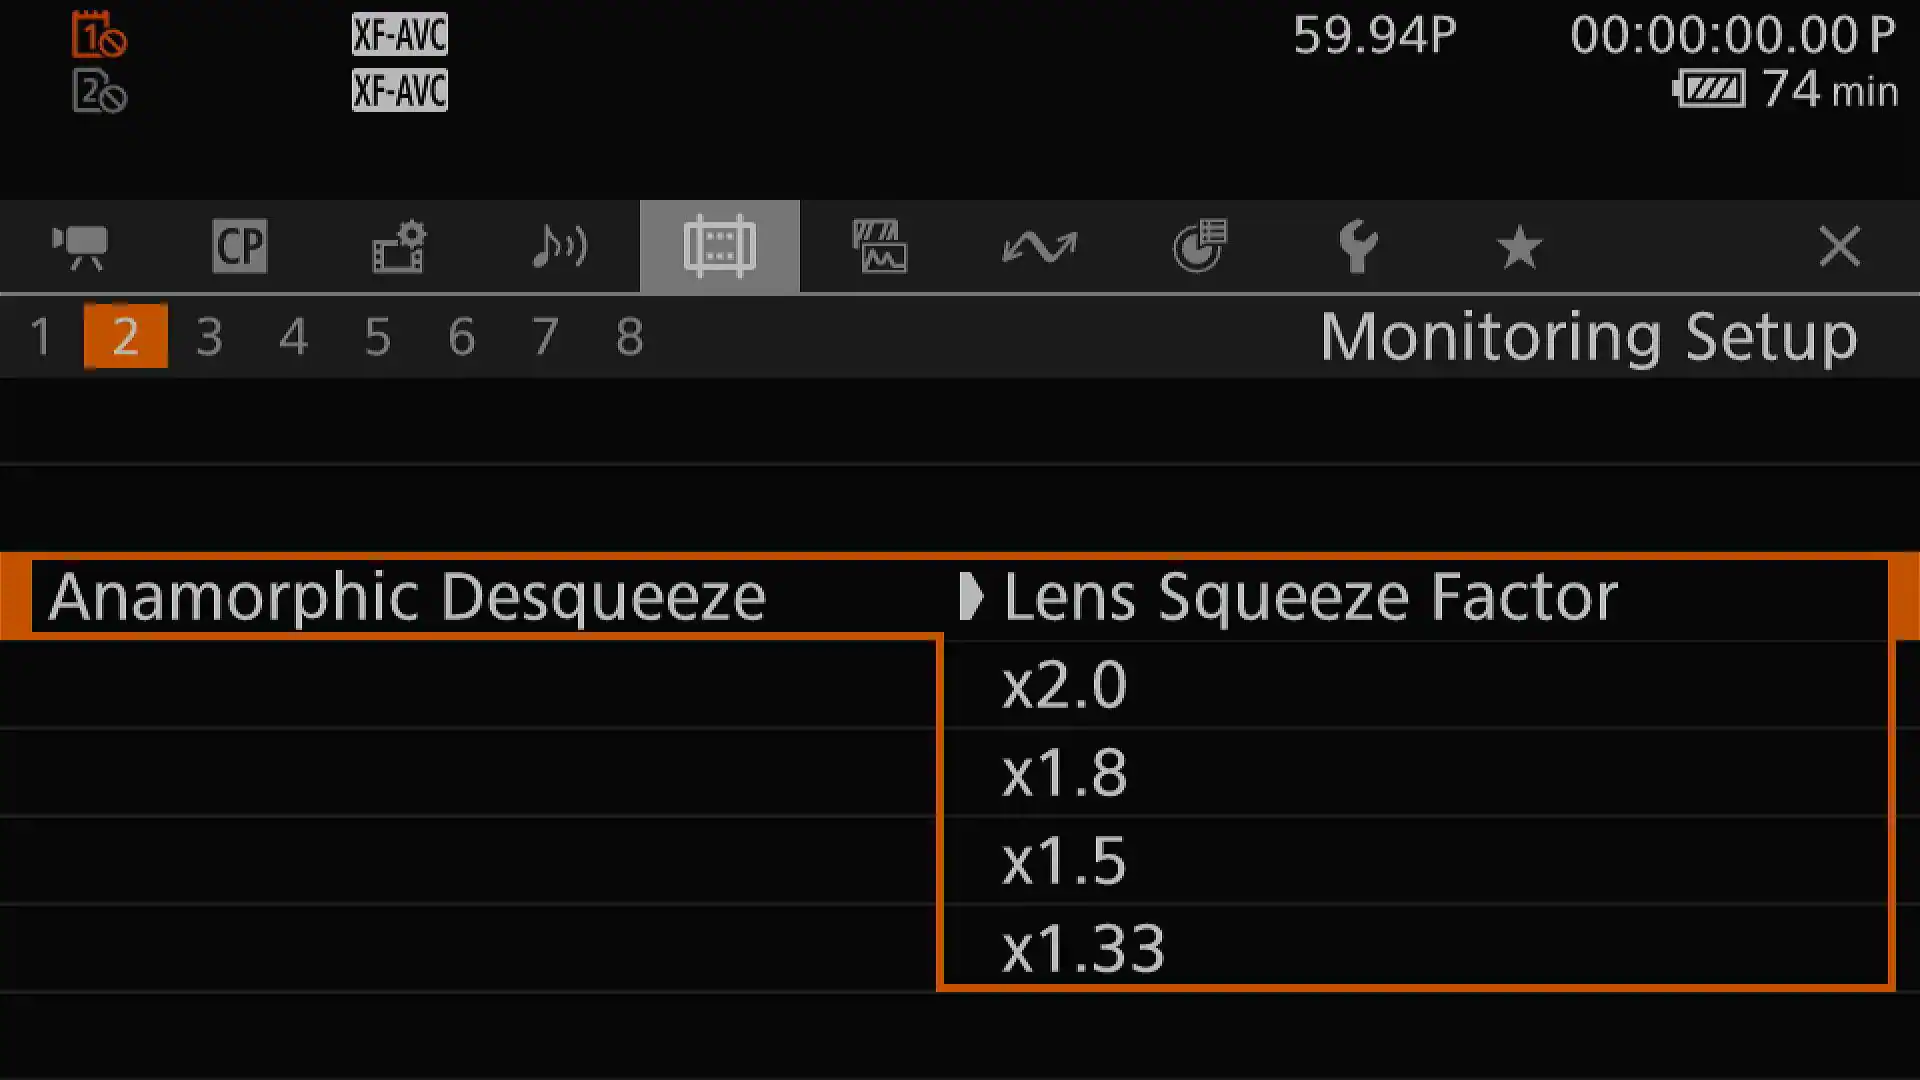The width and height of the screenshot is (1920, 1080).
Task: Open the assistance functions menu icon
Action: pyautogui.click(x=879, y=246)
